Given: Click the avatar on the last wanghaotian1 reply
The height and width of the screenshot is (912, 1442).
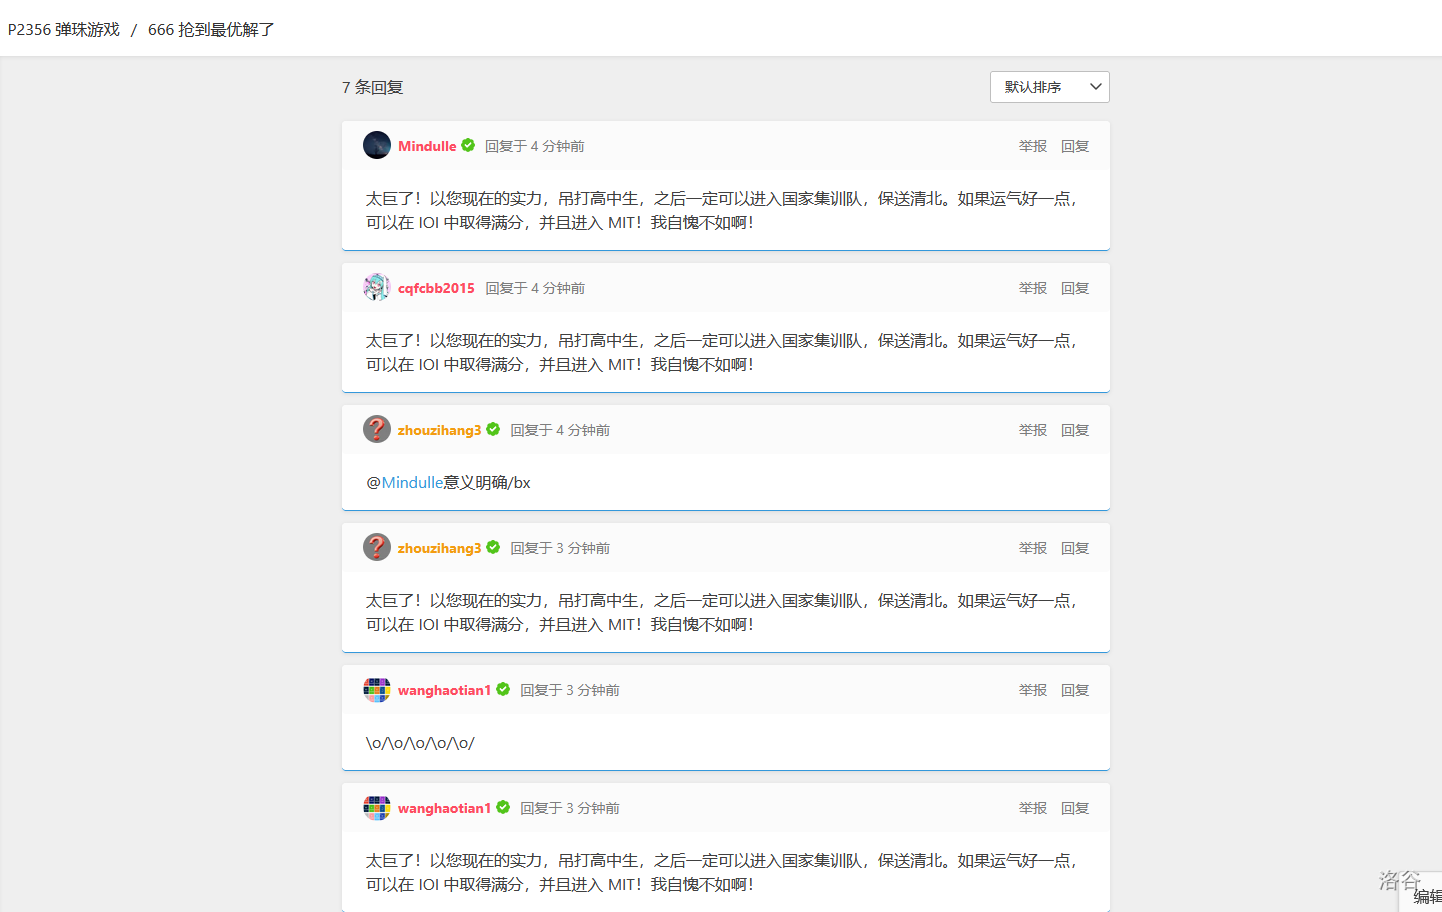Looking at the screenshot, I should click(x=376, y=807).
